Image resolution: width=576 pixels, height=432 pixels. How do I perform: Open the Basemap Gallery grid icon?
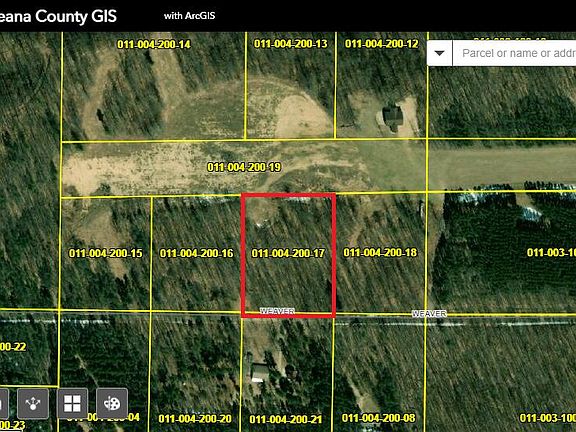72,403
